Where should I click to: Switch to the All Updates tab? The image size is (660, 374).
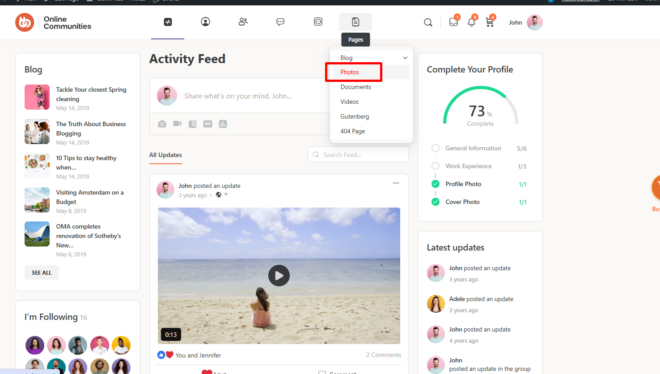pos(165,155)
